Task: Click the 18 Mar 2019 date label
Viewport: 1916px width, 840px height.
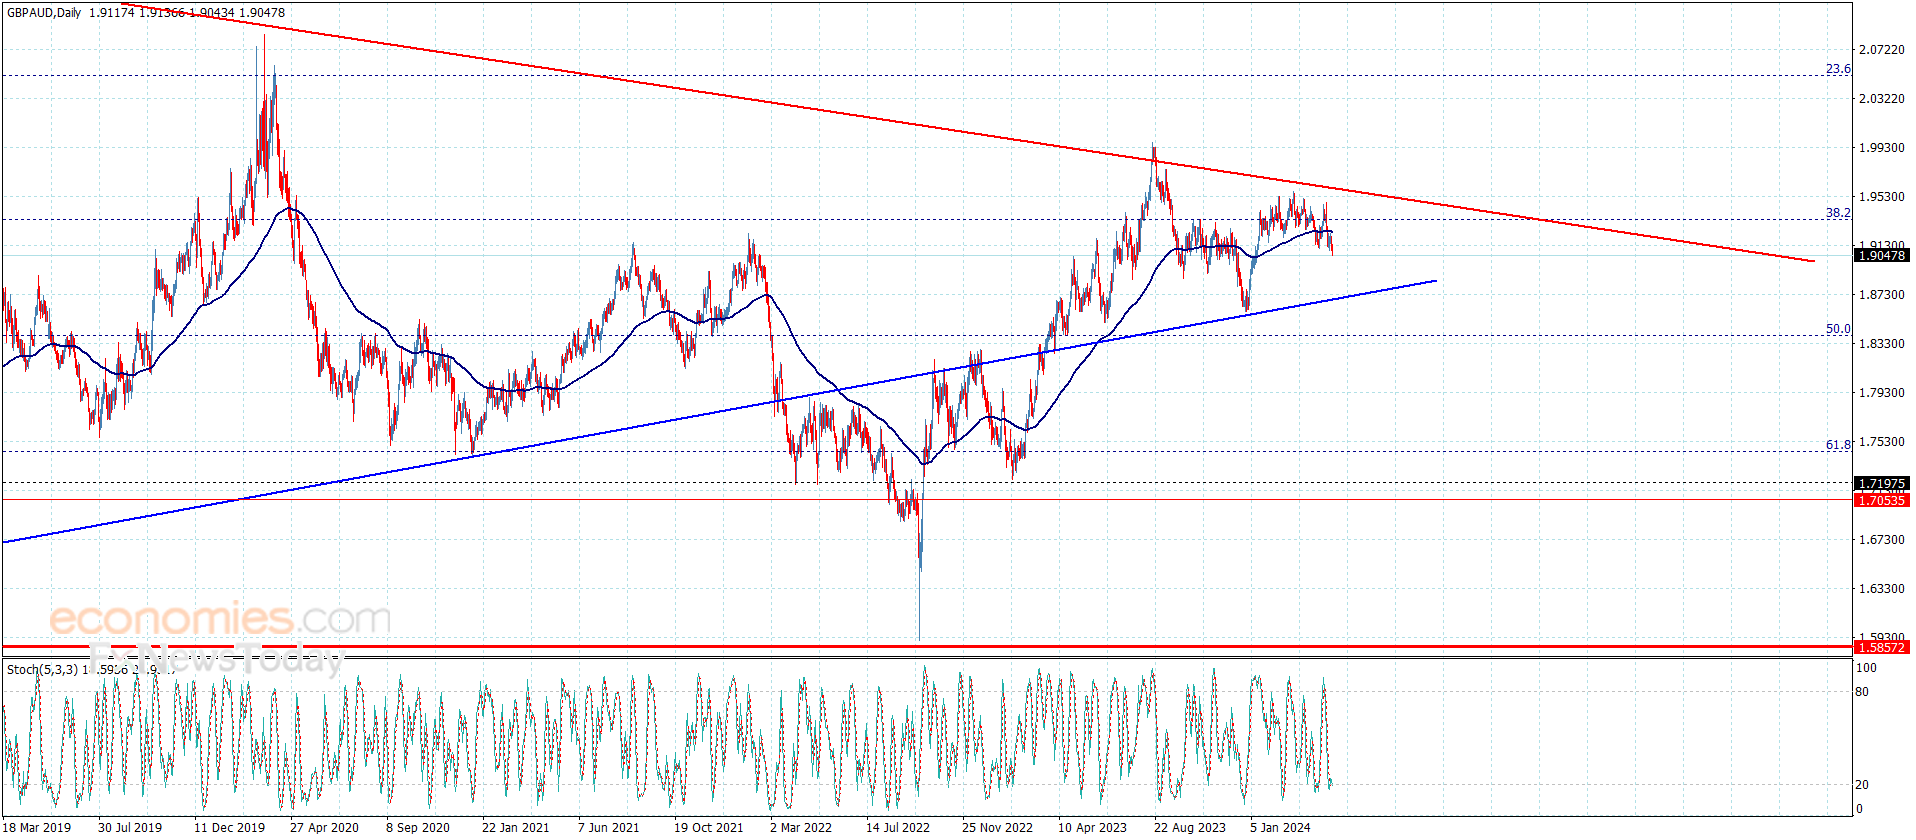Action: tap(38, 827)
